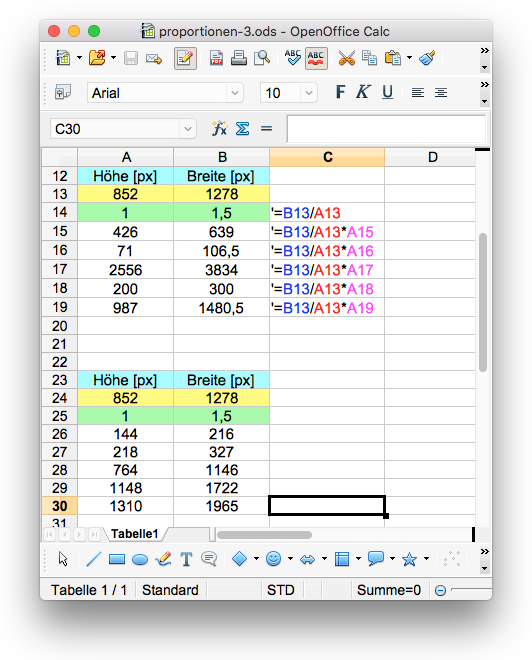Click the zoom out minus button
This screenshot has width=532, height=660.
coord(440,591)
